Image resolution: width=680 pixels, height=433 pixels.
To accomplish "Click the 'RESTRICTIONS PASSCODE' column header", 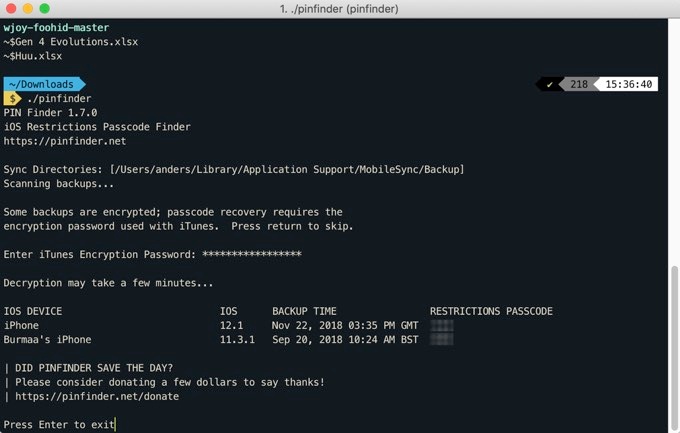I will tap(491, 312).
